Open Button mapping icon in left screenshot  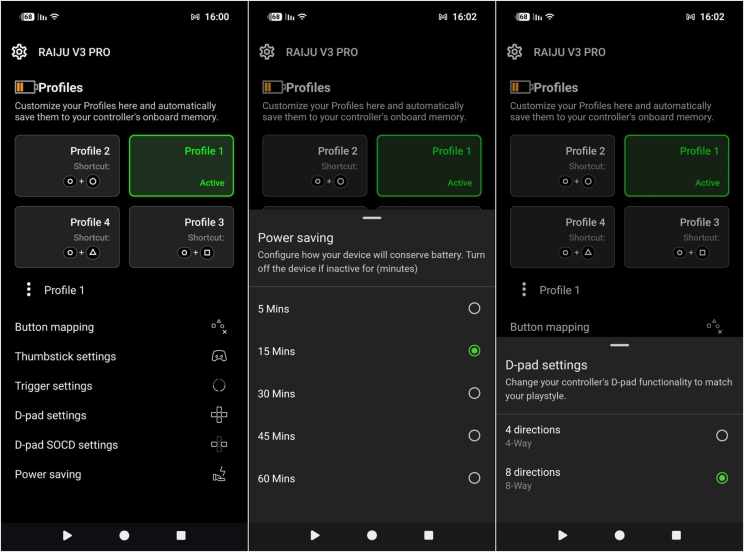(x=219, y=327)
